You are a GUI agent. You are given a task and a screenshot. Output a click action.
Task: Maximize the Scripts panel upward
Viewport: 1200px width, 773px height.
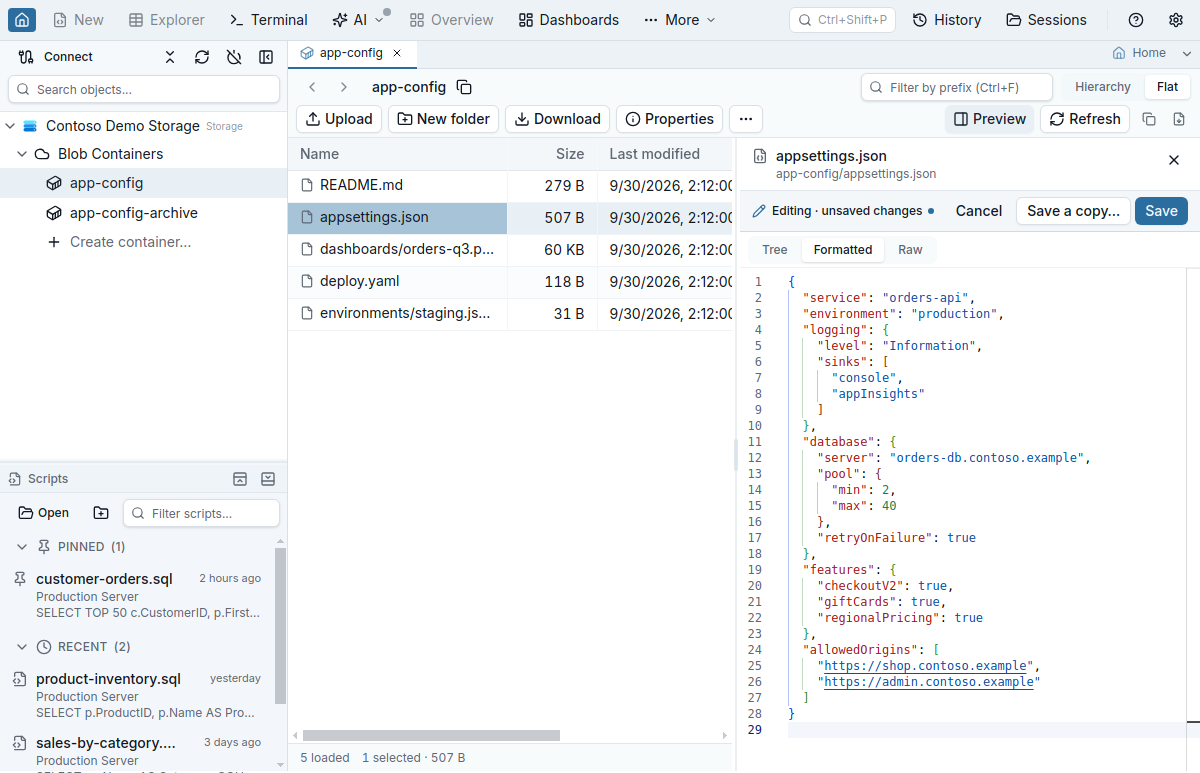[240, 479]
